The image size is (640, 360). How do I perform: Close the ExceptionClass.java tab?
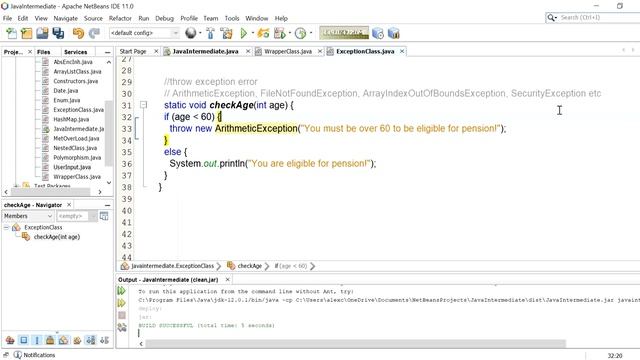(402, 51)
